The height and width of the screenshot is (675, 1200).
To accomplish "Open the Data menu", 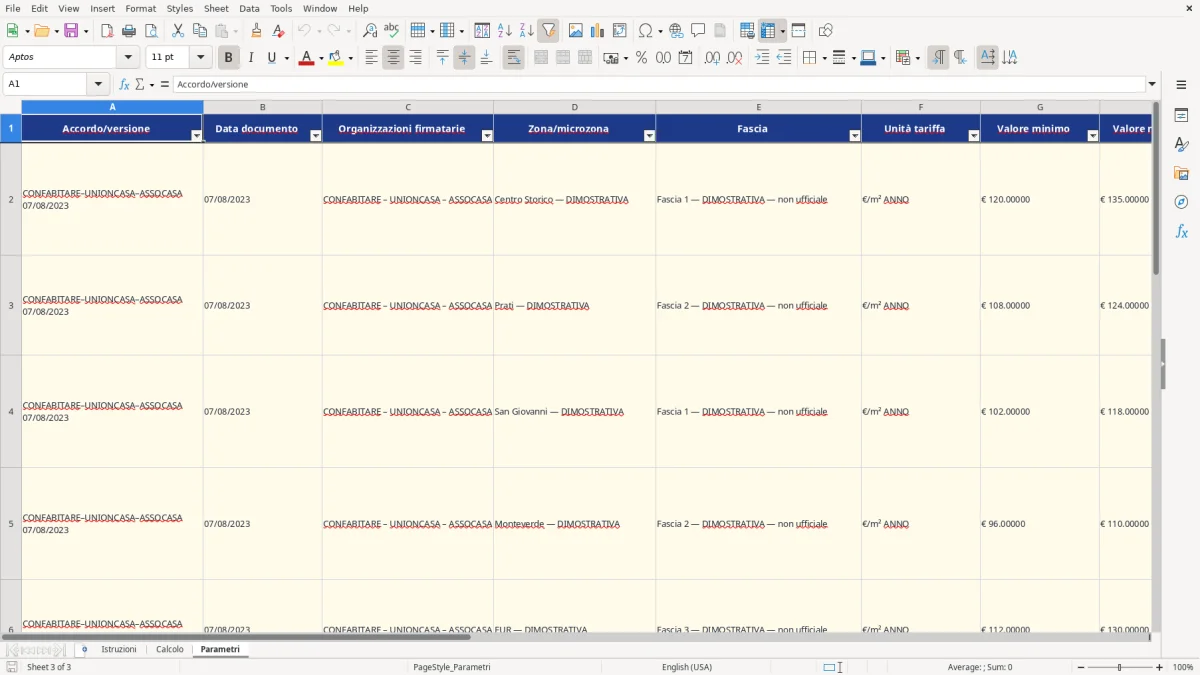I will pyautogui.click(x=249, y=8).
